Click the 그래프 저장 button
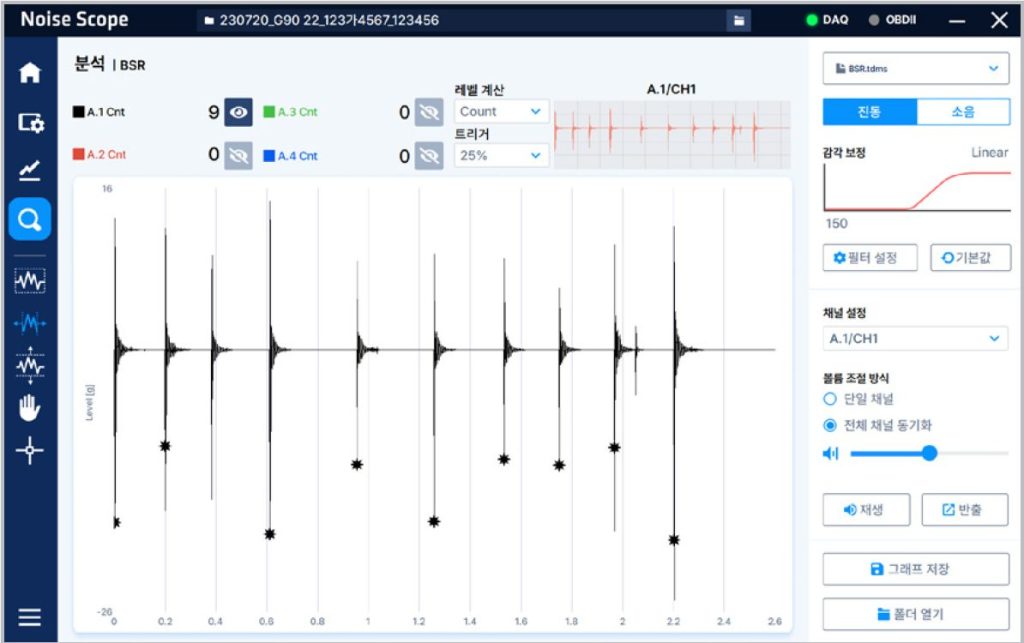 916,569
